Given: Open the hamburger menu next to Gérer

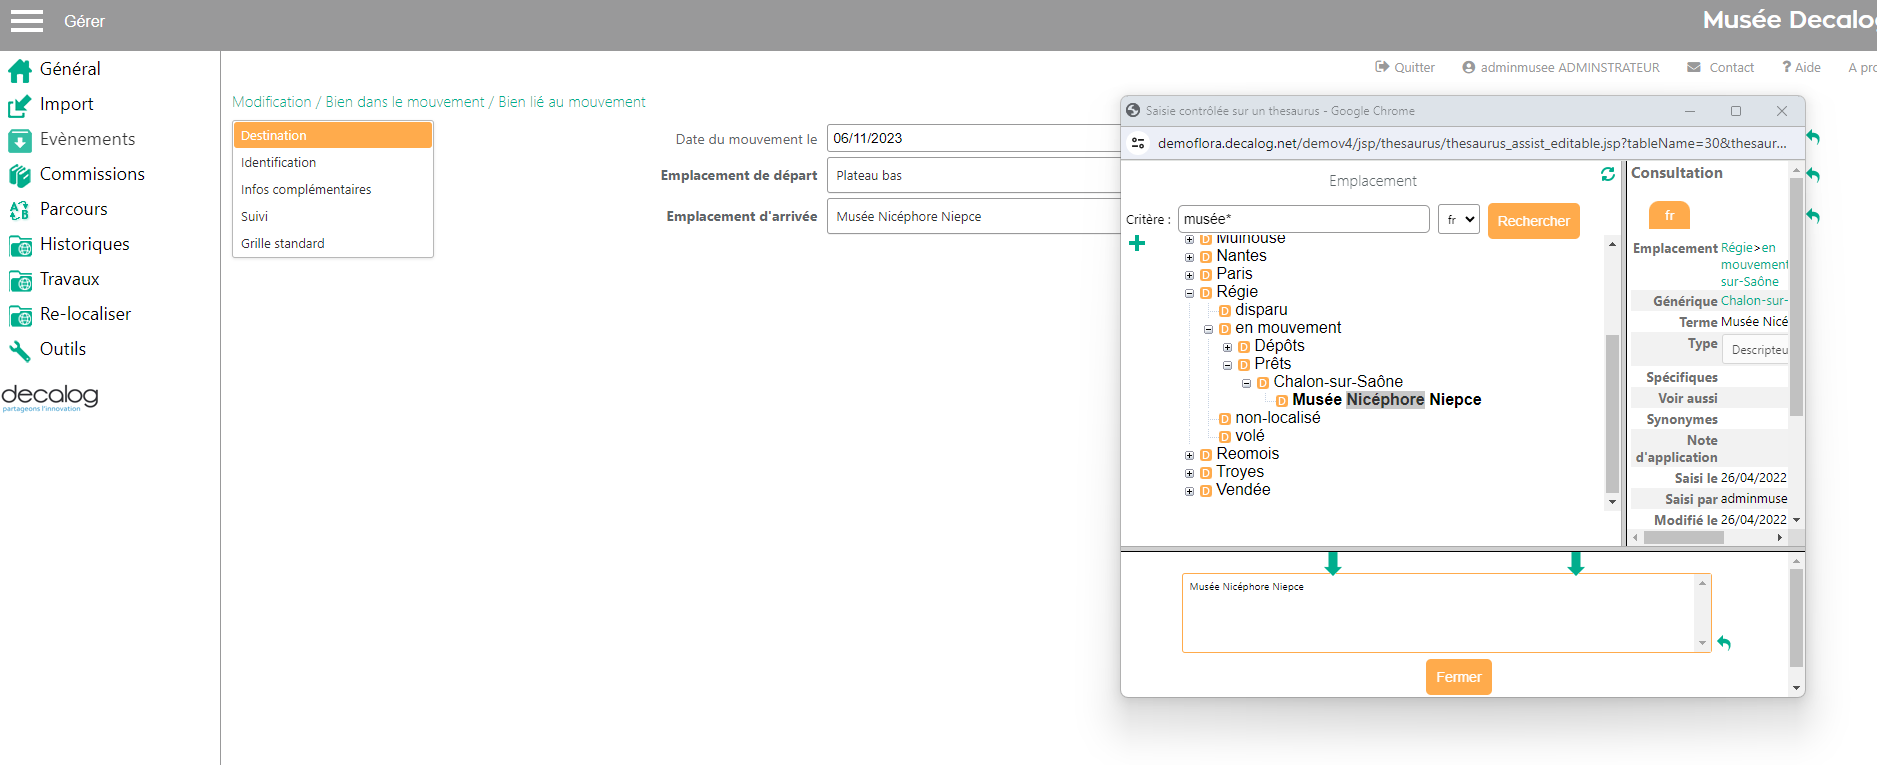Looking at the screenshot, I should coord(27,21).
